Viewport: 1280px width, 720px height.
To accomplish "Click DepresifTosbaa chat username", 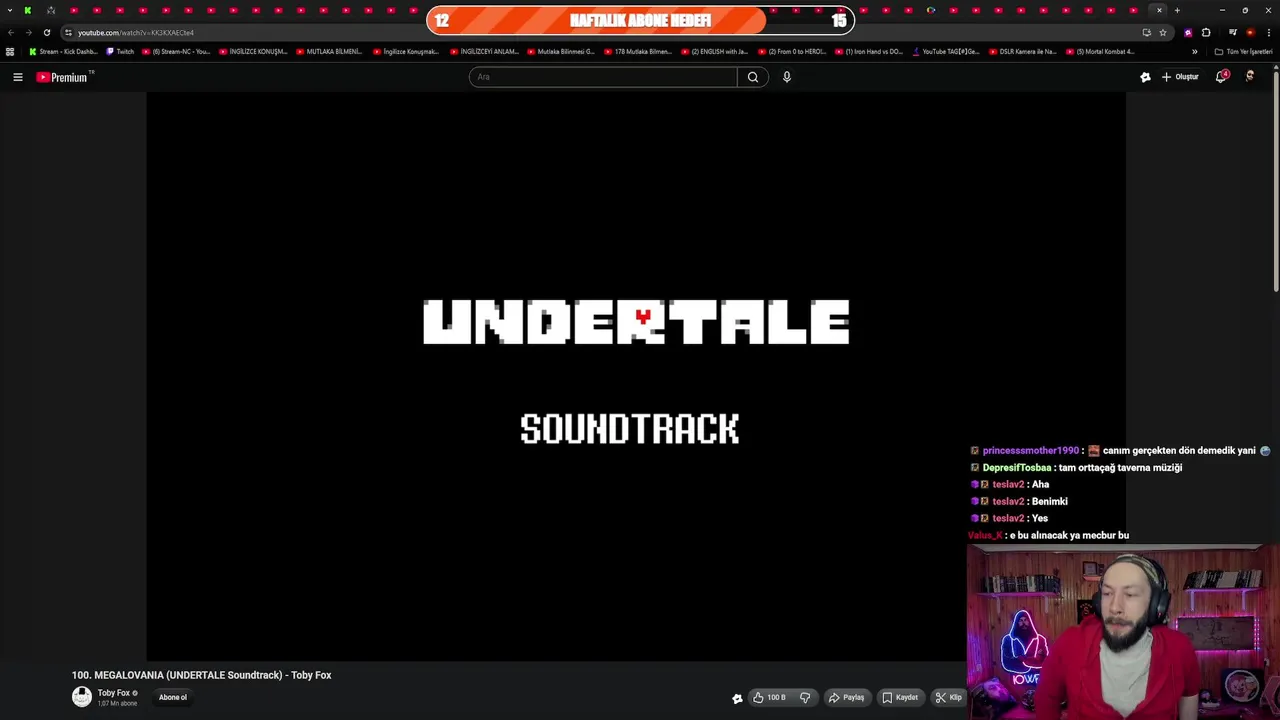I will (x=1017, y=467).
